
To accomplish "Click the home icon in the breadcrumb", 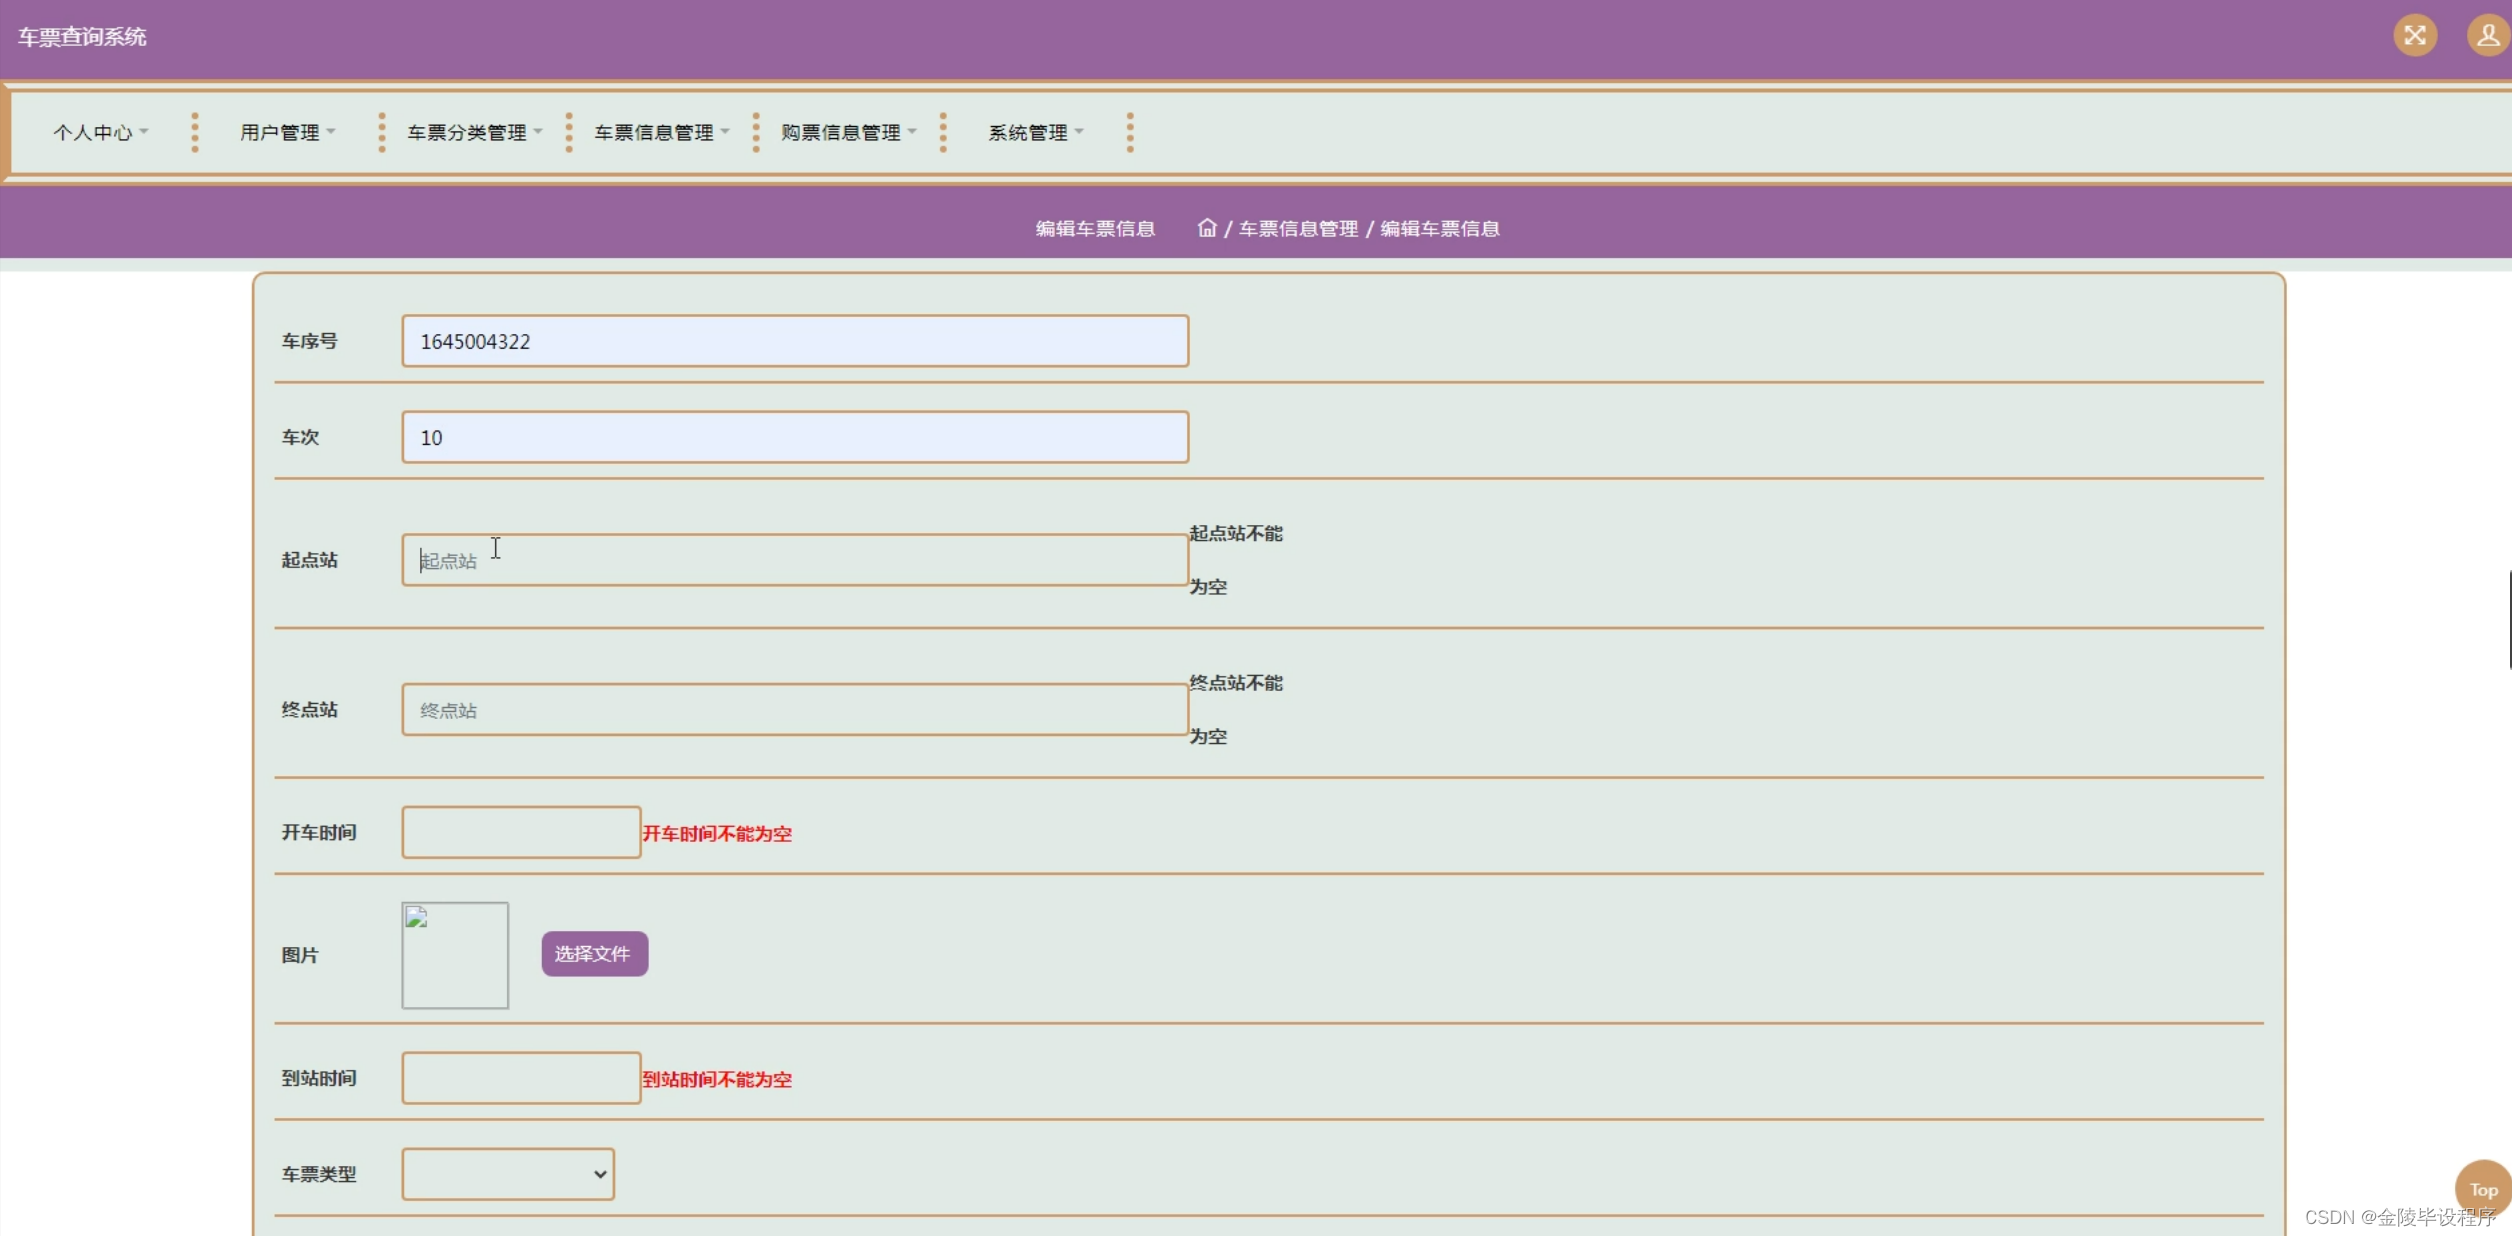I will pos(1206,228).
